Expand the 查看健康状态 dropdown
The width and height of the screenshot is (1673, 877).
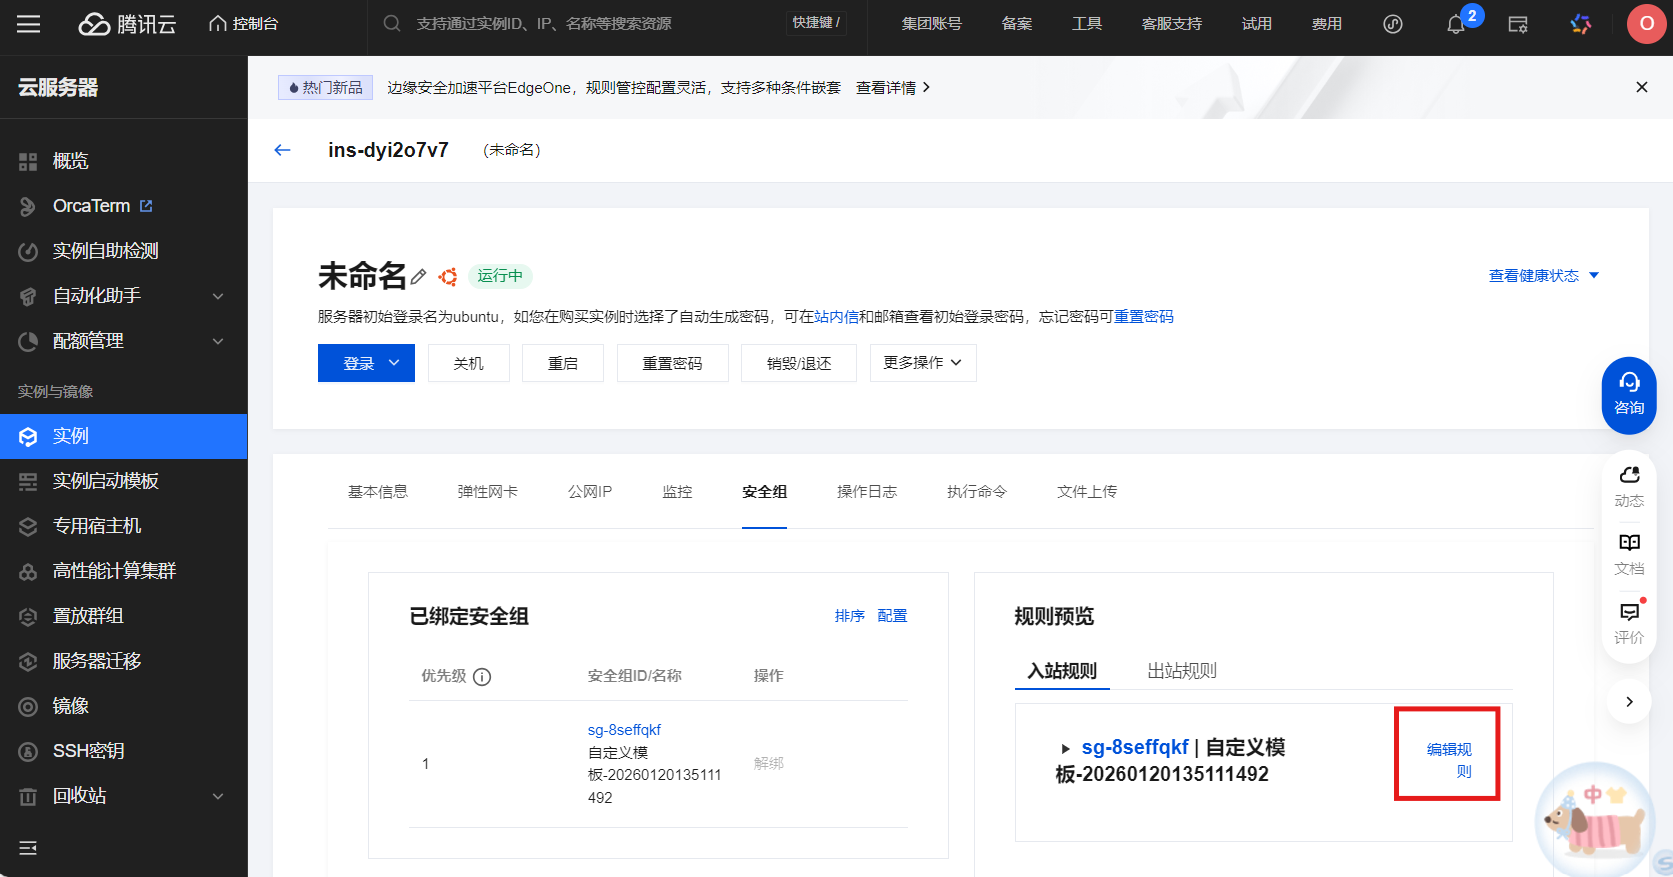point(1544,276)
